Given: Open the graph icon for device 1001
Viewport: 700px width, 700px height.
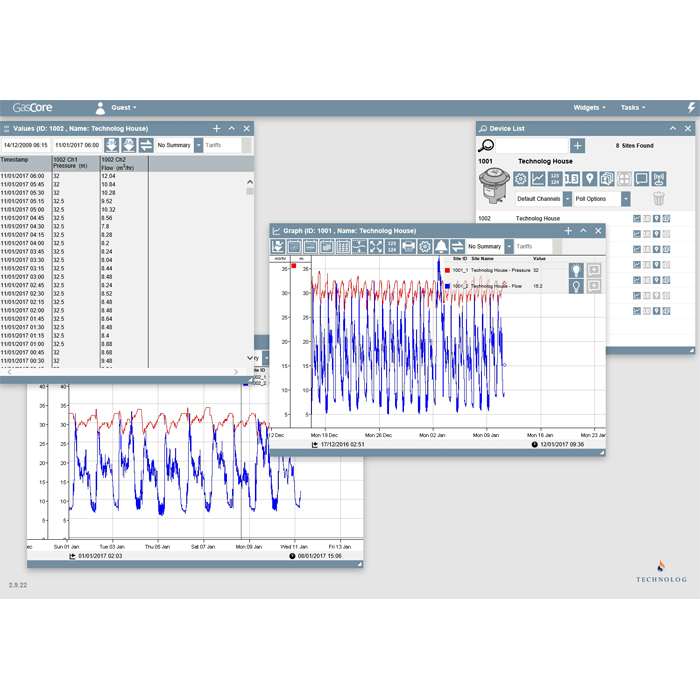Looking at the screenshot, I should [538, 179].
